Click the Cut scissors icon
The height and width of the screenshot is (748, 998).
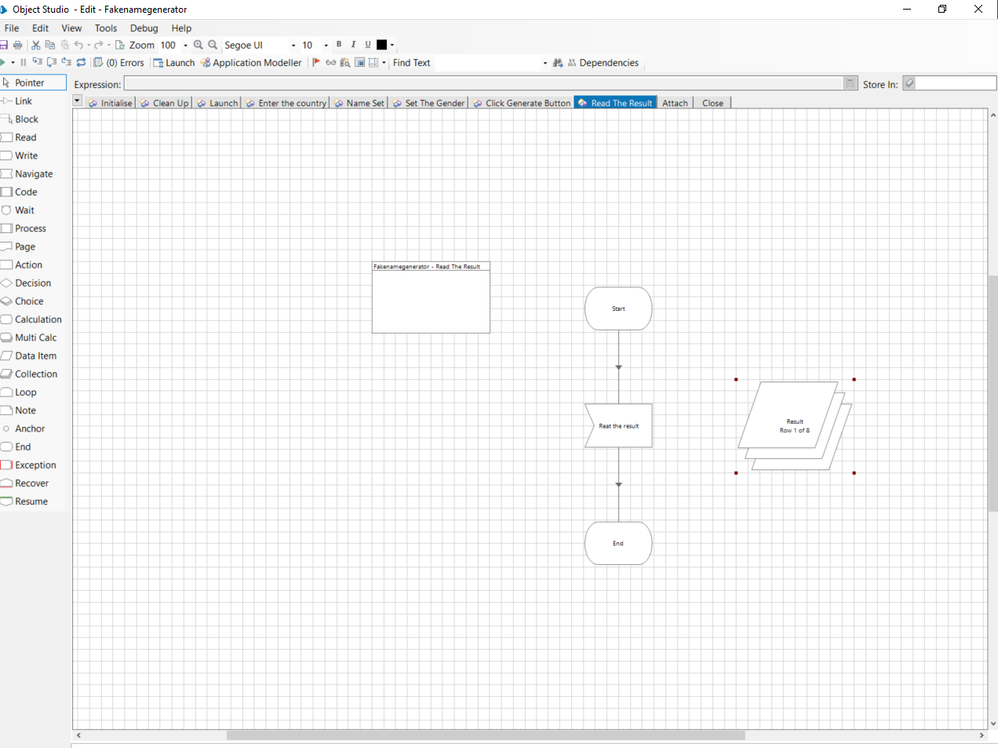point(36,45)
